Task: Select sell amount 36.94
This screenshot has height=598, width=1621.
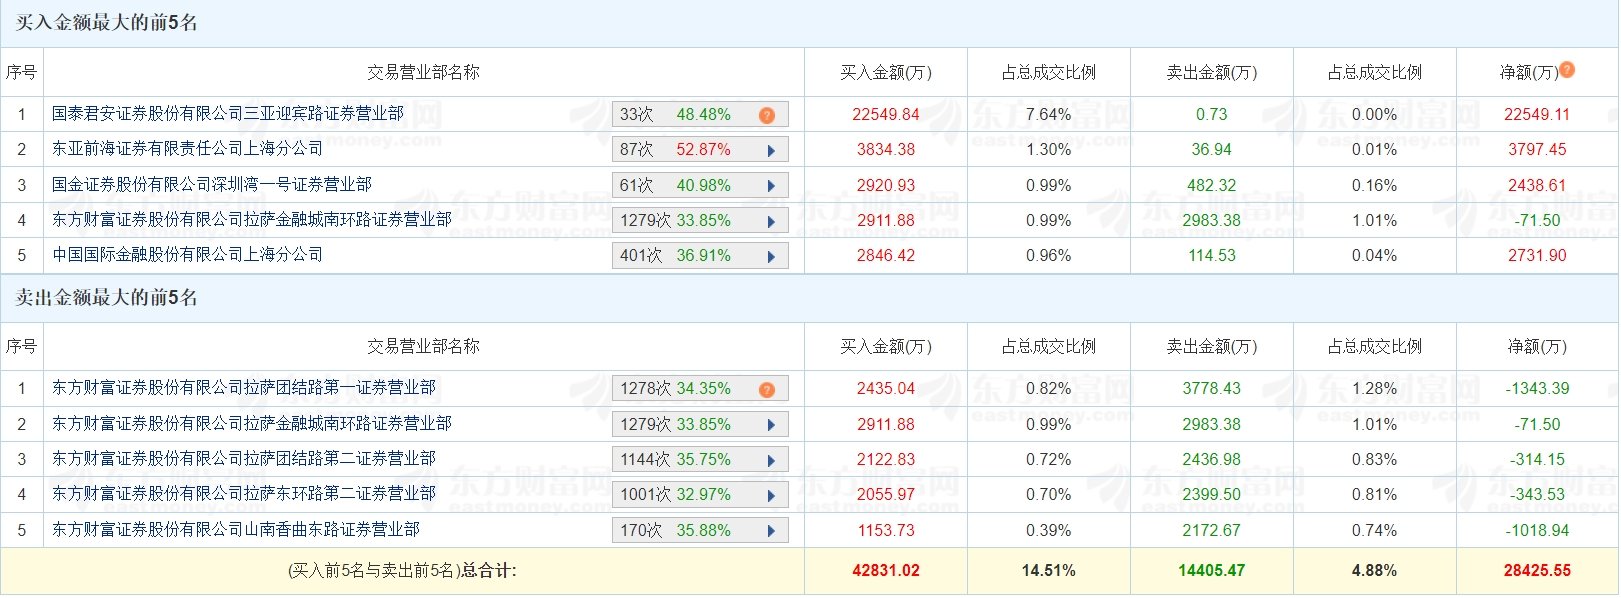Action: (1212, 149)
